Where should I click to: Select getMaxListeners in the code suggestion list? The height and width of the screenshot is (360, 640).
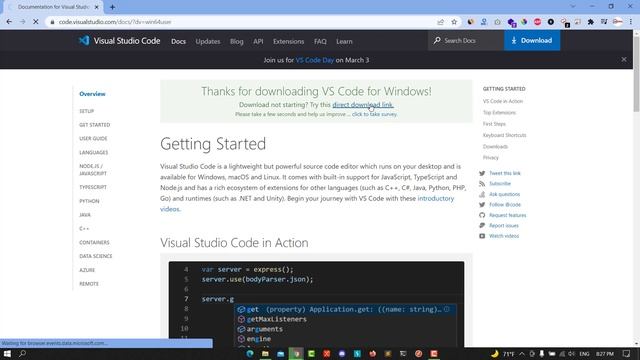click(x=276, y=319)
